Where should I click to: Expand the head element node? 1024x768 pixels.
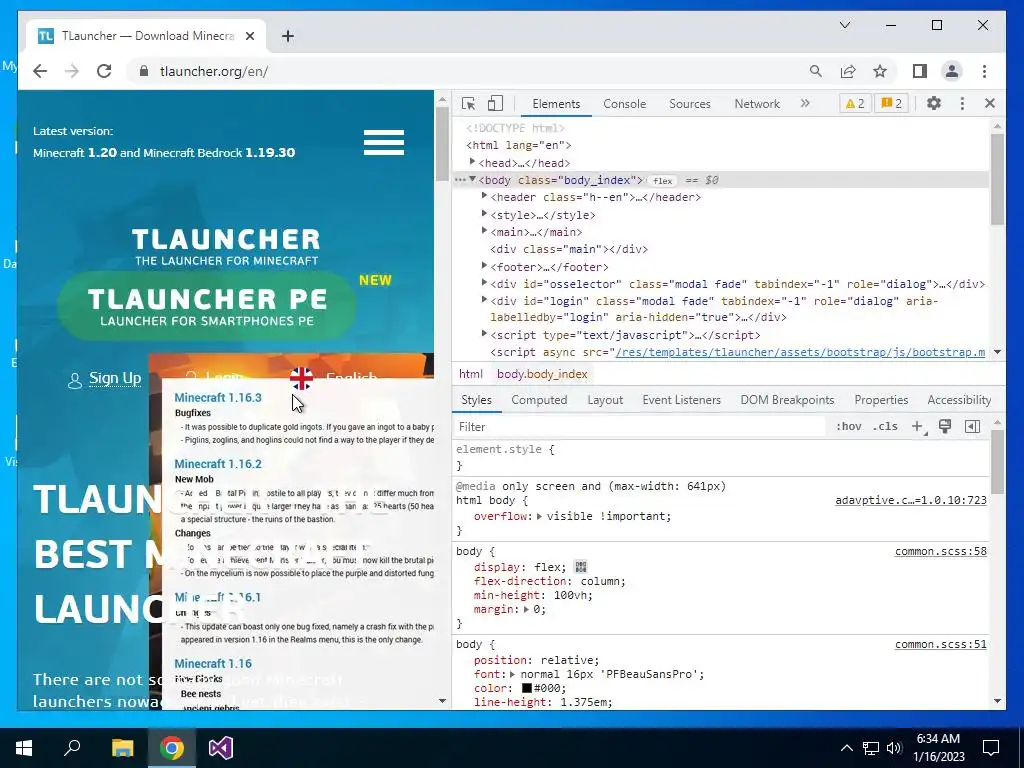472,162
